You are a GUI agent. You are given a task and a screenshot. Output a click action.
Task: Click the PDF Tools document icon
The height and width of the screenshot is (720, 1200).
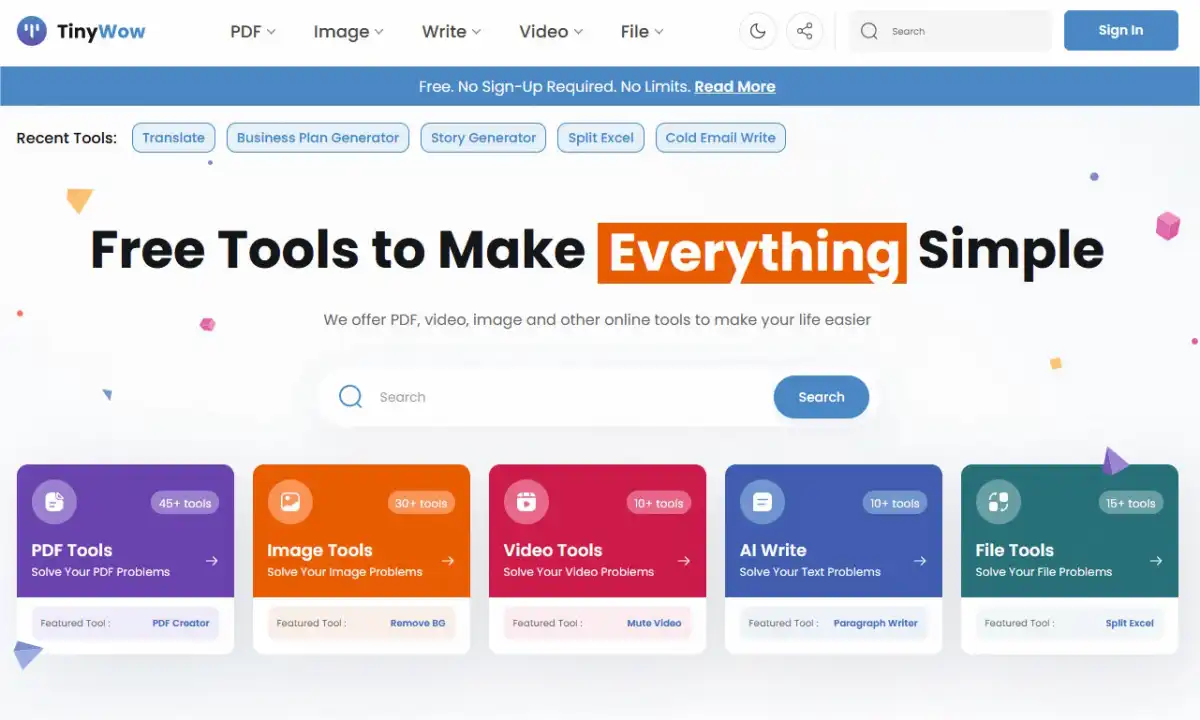click(x=54, y=502)
